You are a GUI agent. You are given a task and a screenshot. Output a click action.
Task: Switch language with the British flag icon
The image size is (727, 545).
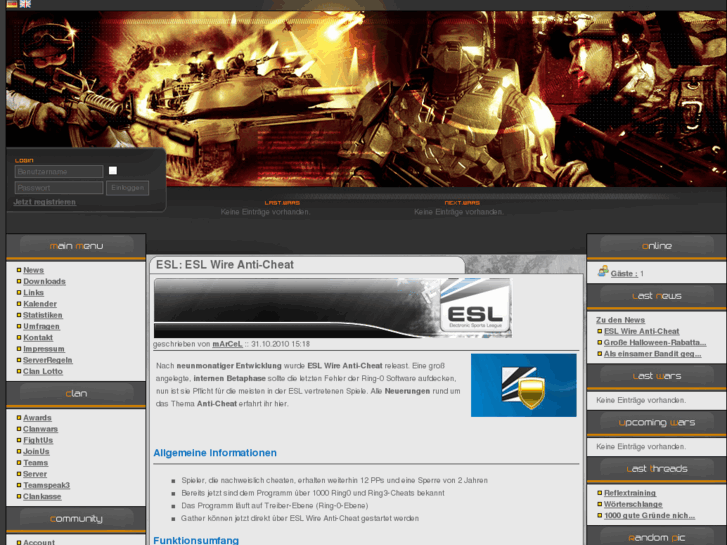26,4
